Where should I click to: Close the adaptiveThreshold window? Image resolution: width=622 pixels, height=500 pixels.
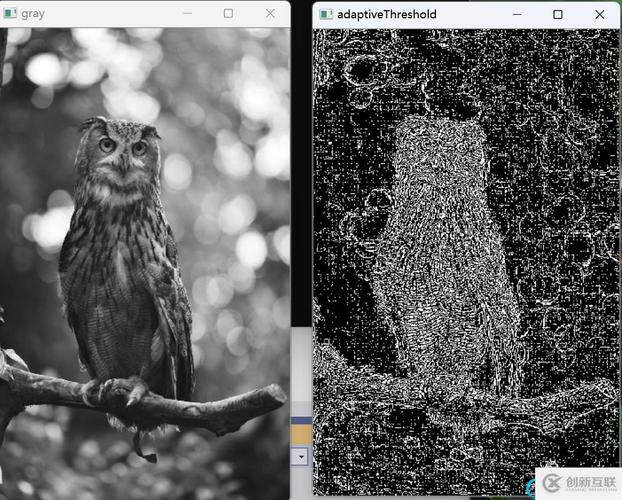click(599, 15)
